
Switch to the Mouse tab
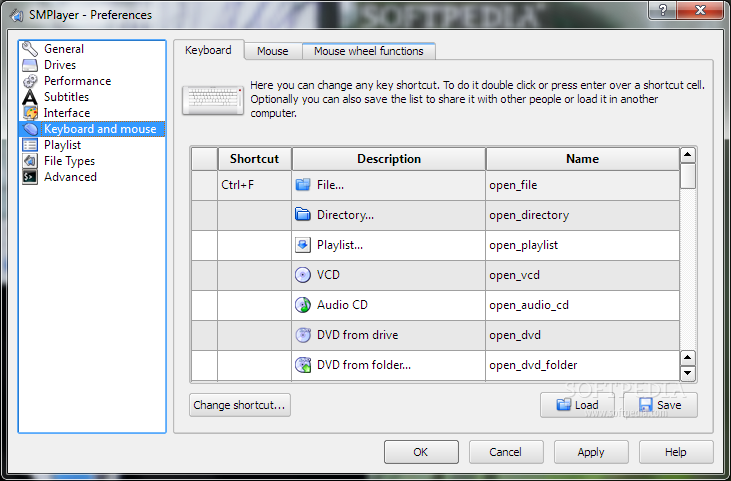pyautogui.click(x=273, y=51)
